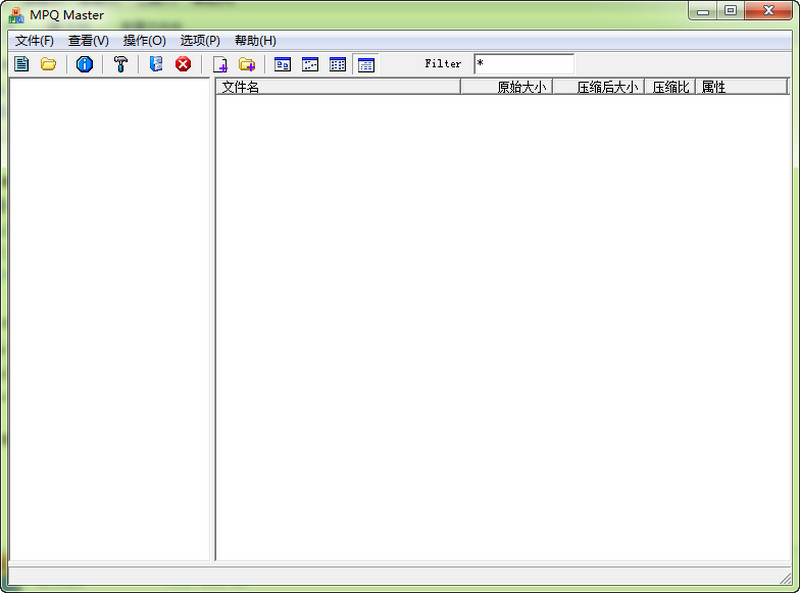Sort by 原始大小 column header
Image resolution: width=800 pixels, height=593 pixels.
(506, 87)
